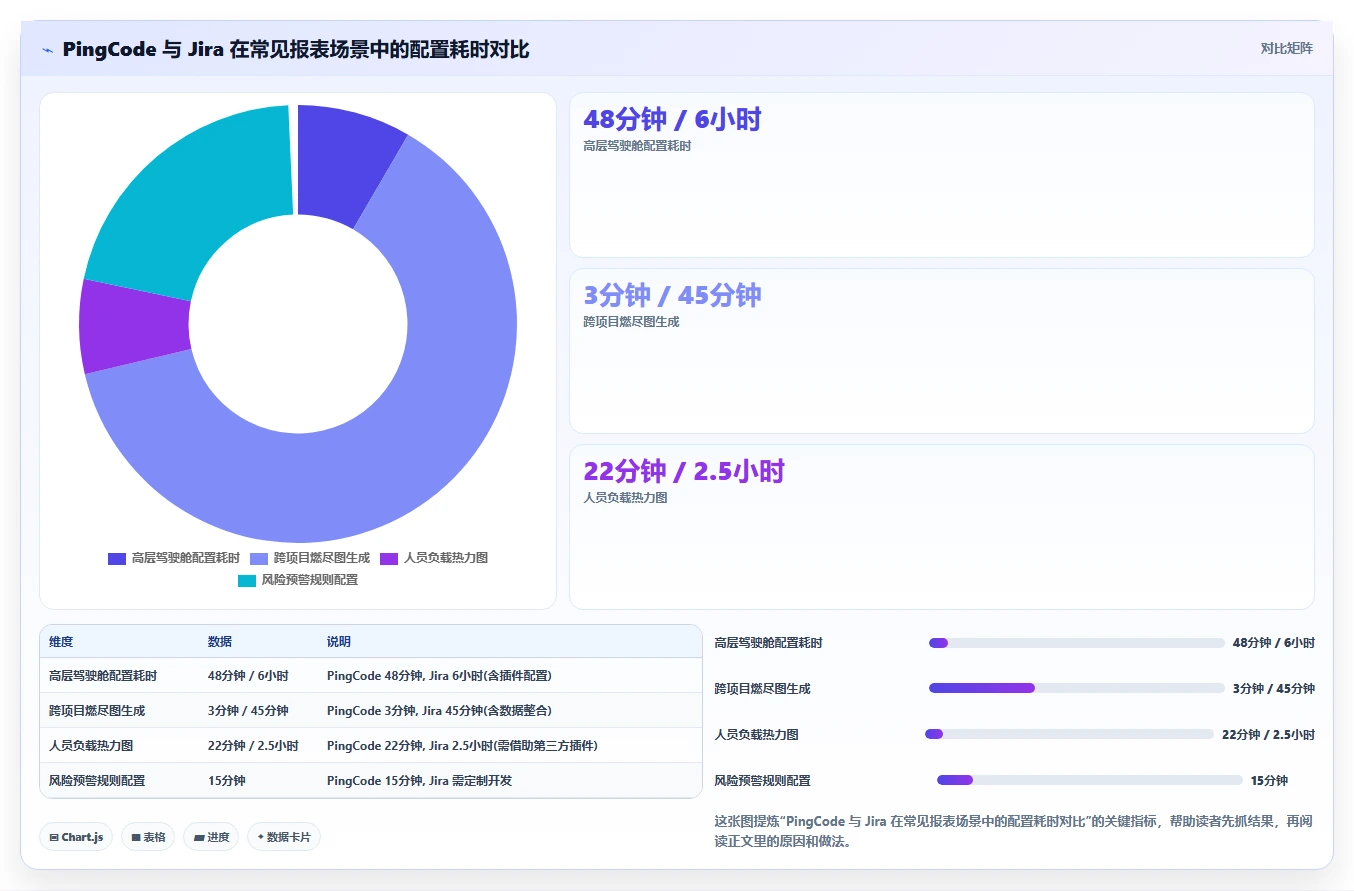Click the 风险预警规则配置 progress row label
Viewport: 1354px width, 891px height.
pos(763,780)
